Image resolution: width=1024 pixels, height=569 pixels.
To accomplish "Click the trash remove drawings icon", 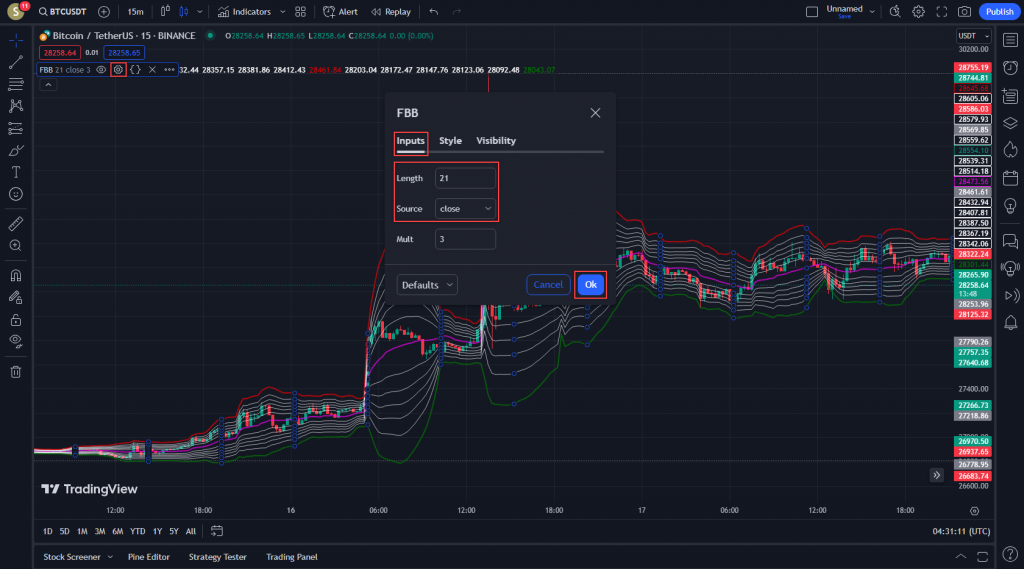I will [16, 372].
